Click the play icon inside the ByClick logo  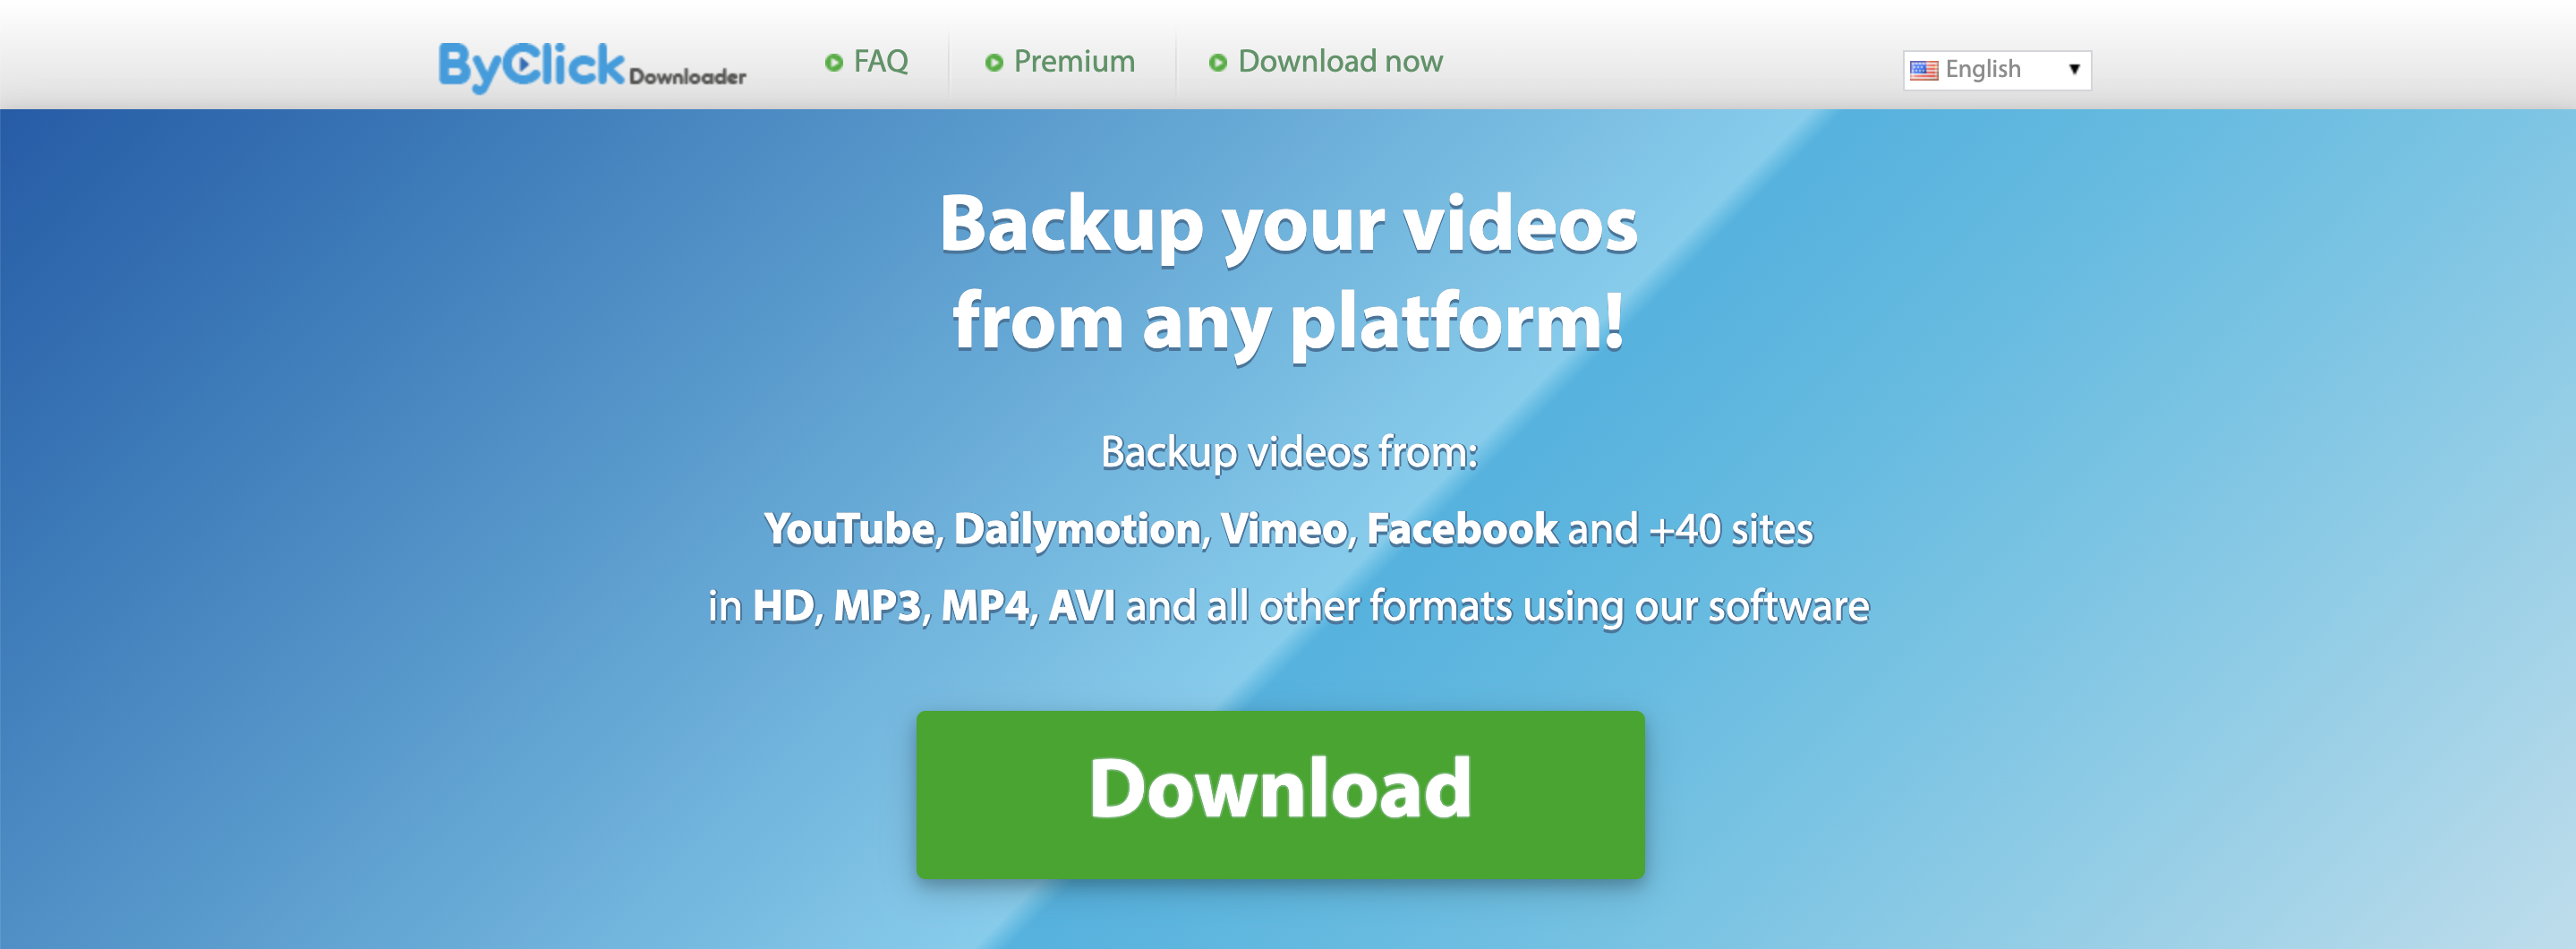coord(523,65)
